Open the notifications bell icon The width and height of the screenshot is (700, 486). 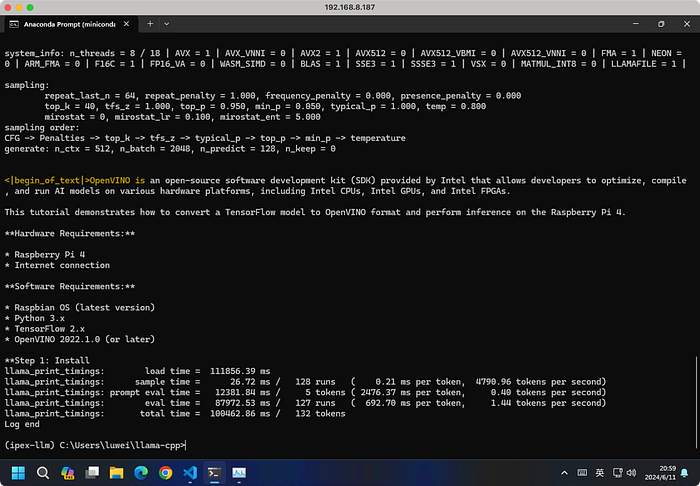[684, 473]
